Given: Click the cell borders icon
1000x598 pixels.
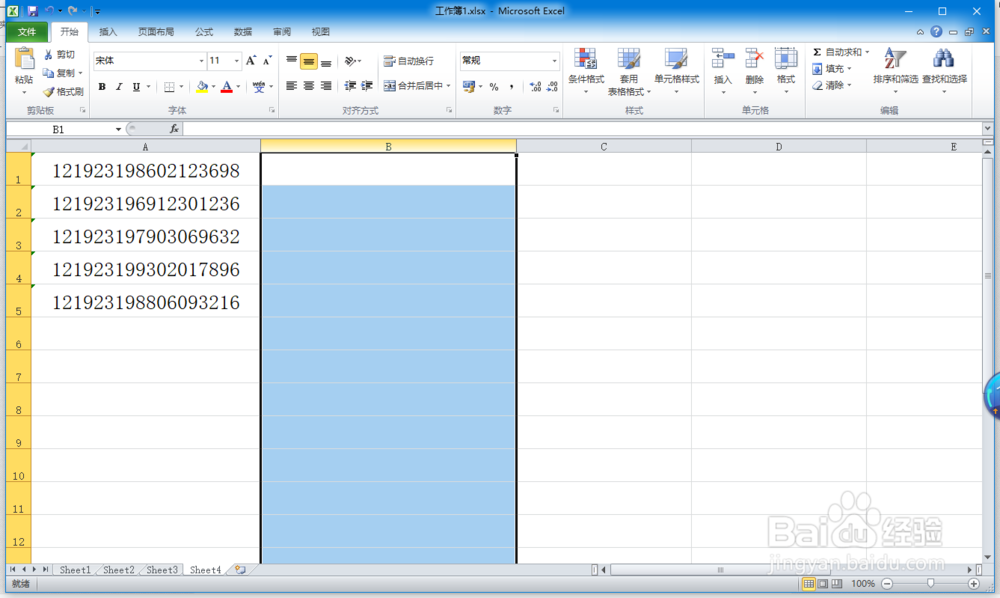Looking at the screenshot, I should pyautogui.click(x=169, y=87).
